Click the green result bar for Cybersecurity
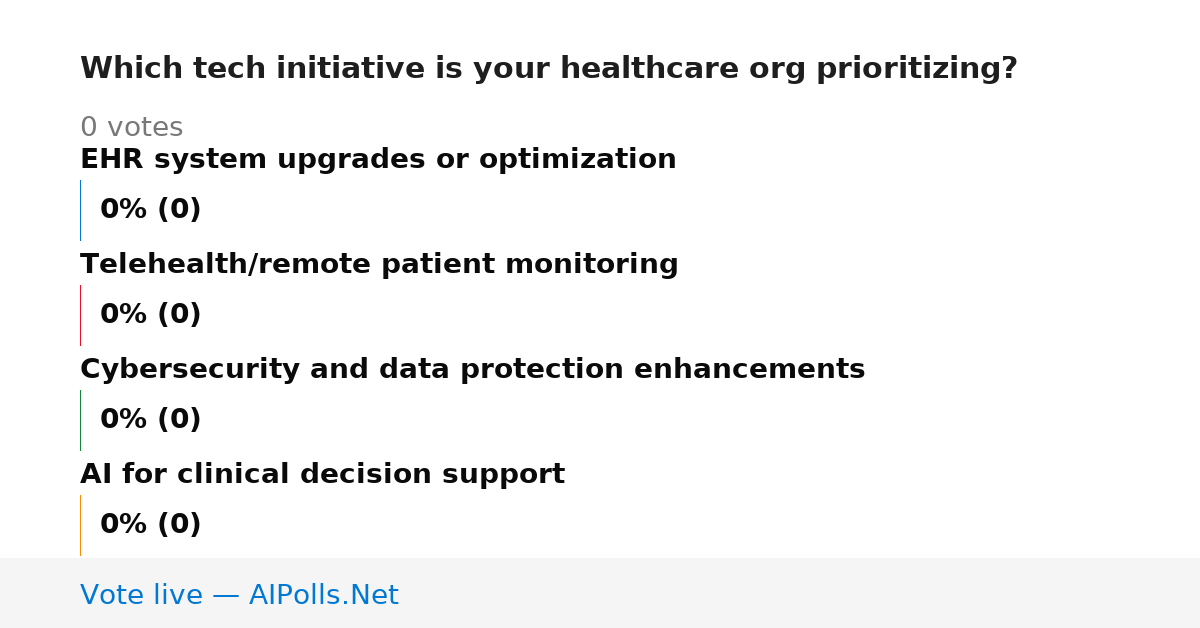This screenshot has height=628, width=1200. pyautogui.click(x=80, y=420)
